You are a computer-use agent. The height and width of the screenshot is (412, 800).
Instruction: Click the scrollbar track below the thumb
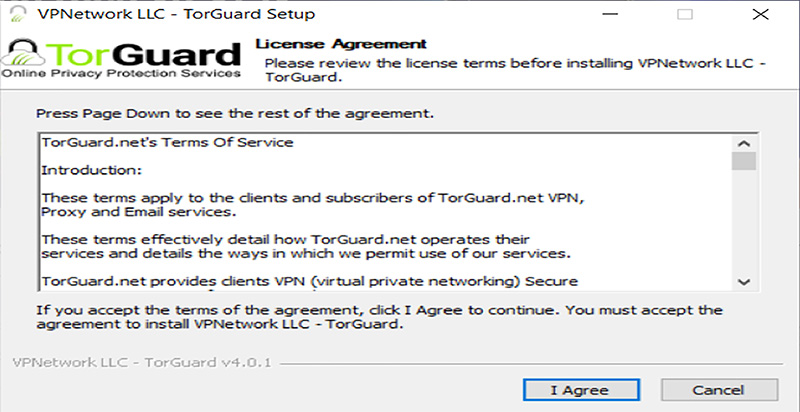(x=744, y=221)
